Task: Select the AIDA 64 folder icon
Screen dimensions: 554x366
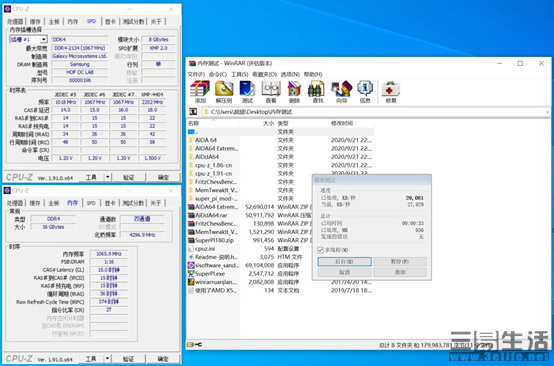Action: pyautogui.click(x=191, y=140)
